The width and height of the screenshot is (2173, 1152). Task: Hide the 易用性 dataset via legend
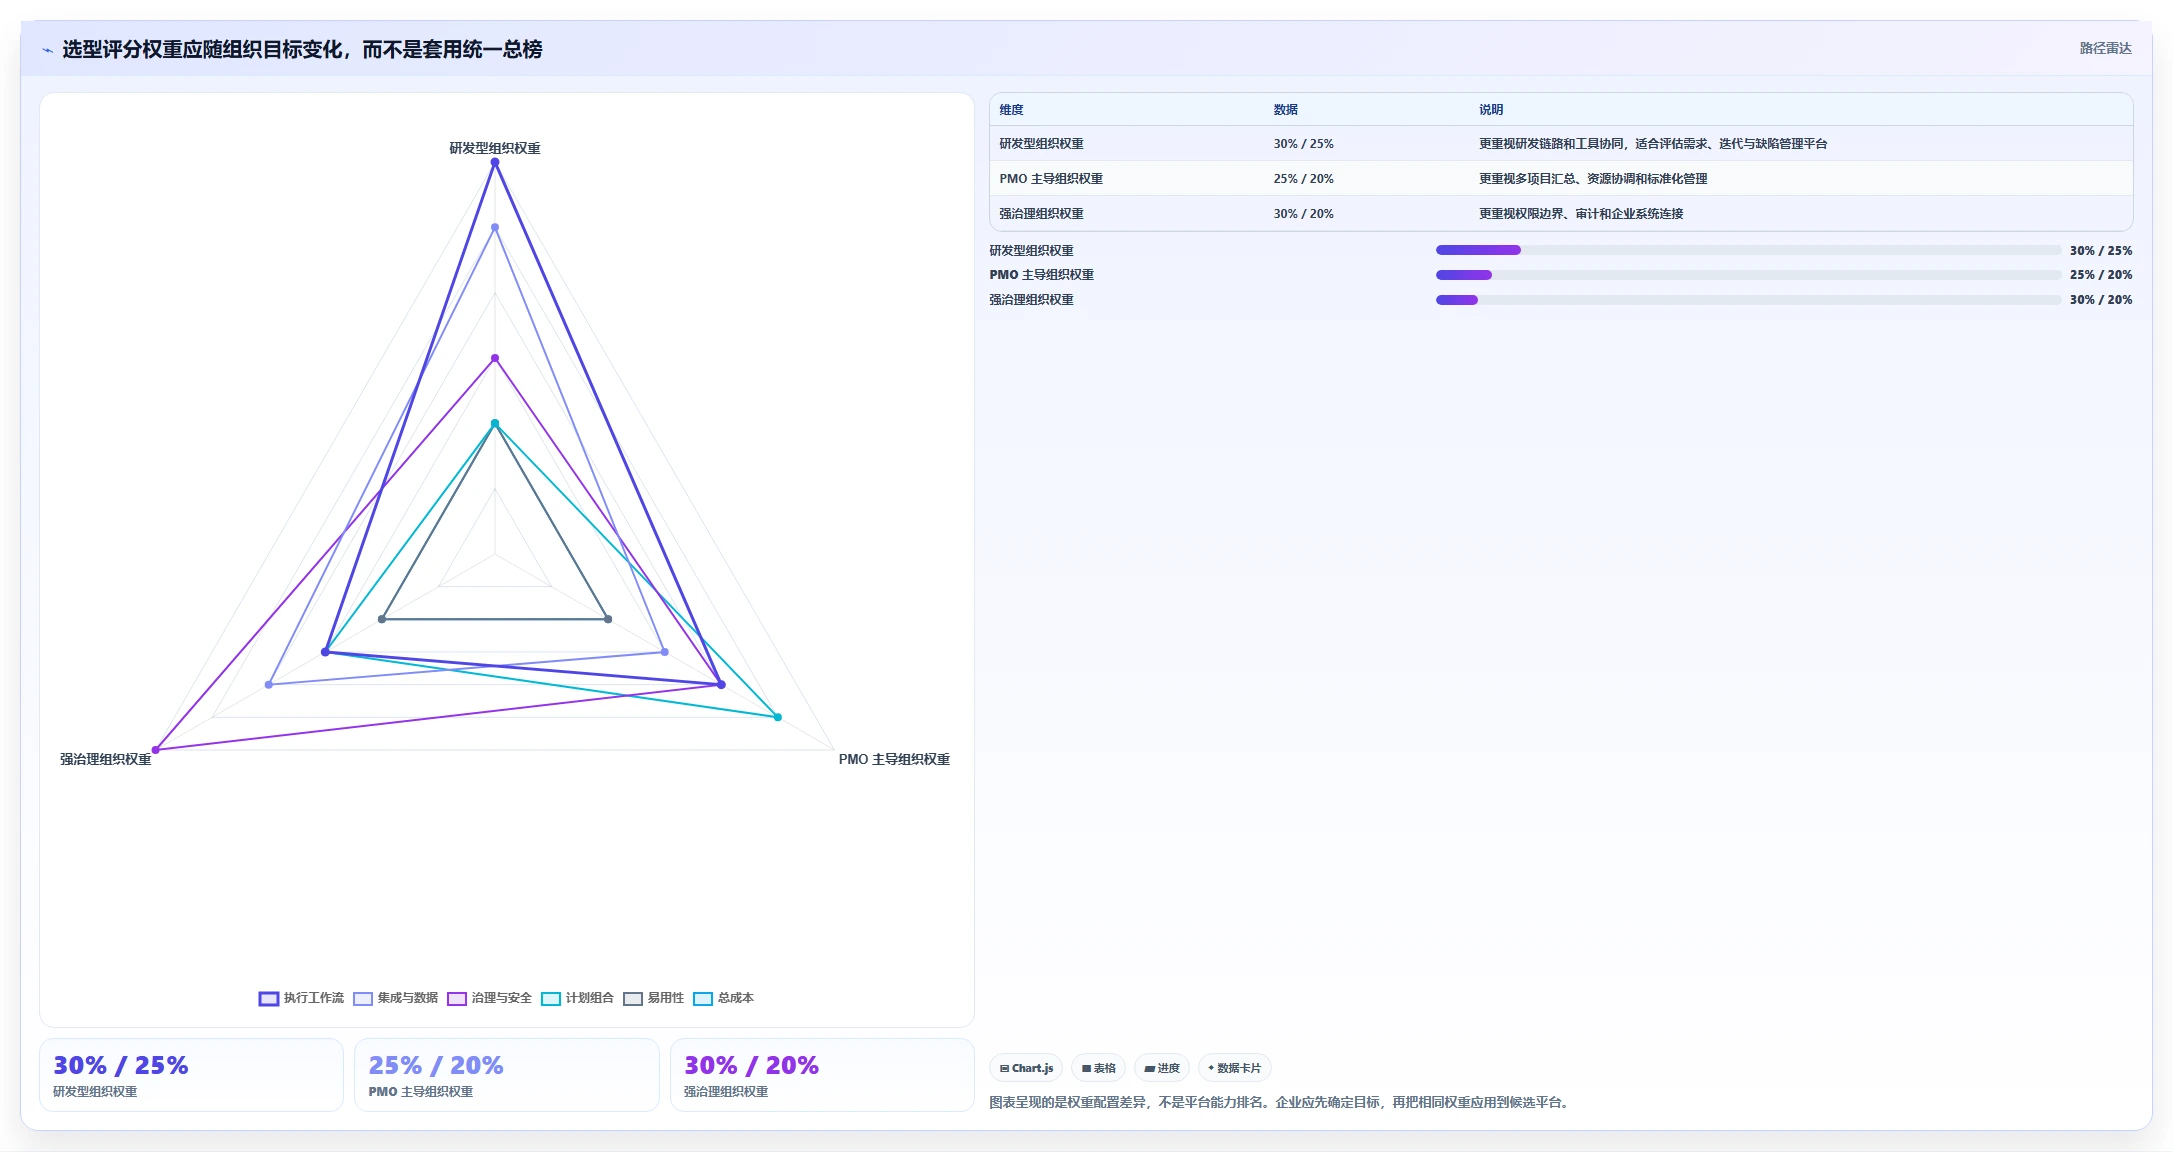pos(632,998)
